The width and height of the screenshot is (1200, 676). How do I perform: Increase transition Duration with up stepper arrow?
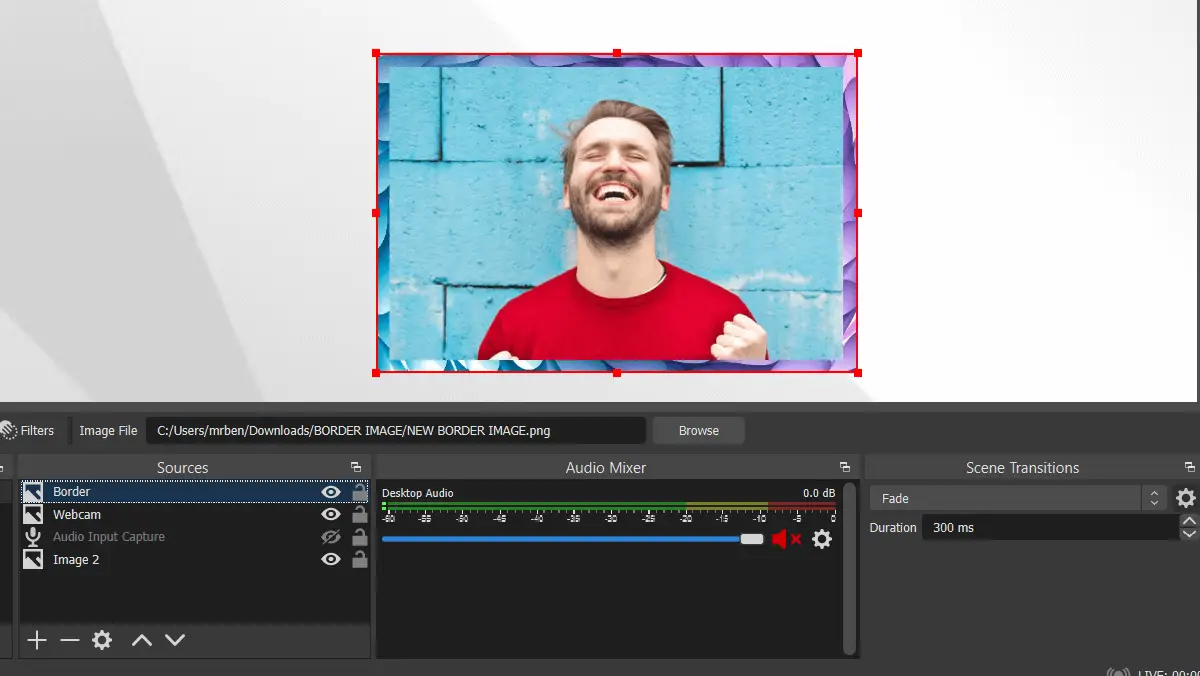click(x=1188, y=520)
